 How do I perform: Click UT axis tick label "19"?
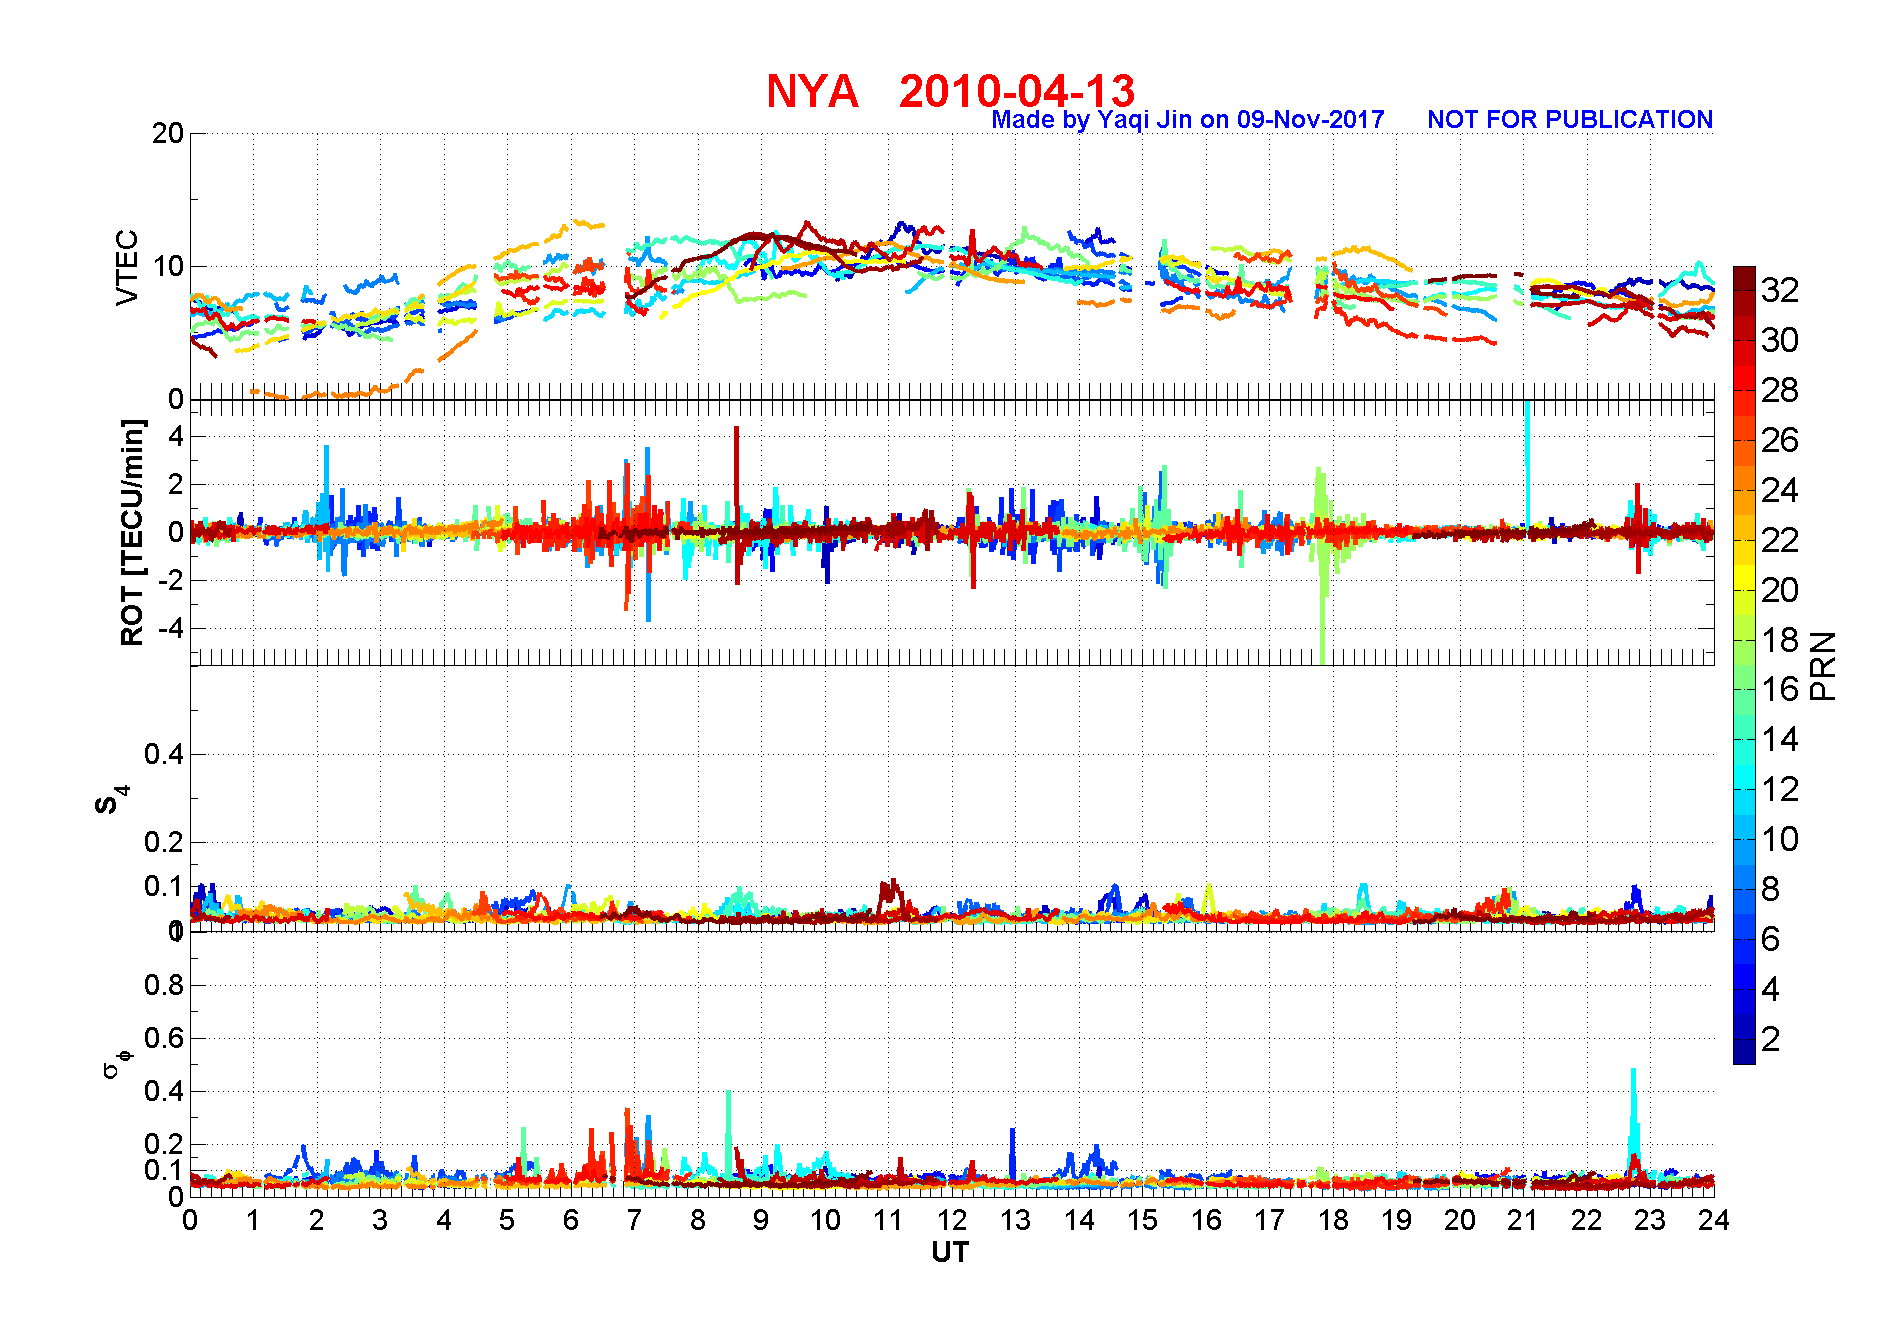[1396, 1220]
